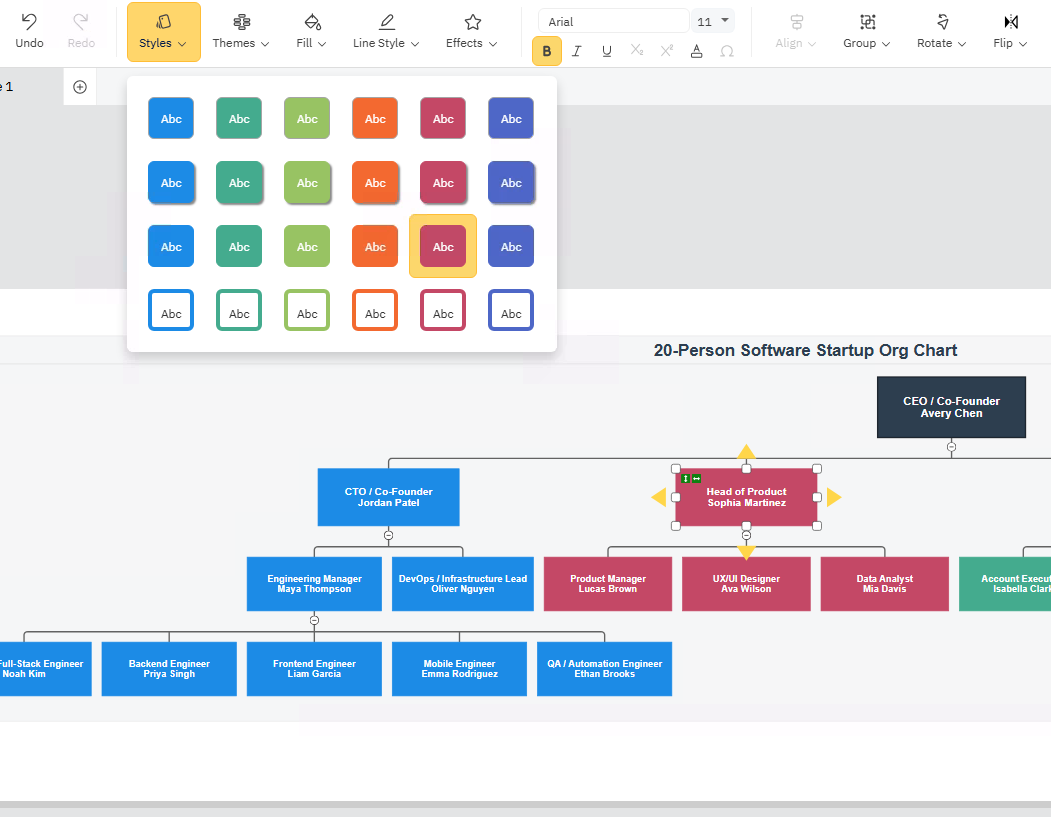
Task: Click the Undo button
Action: [29, 32]
